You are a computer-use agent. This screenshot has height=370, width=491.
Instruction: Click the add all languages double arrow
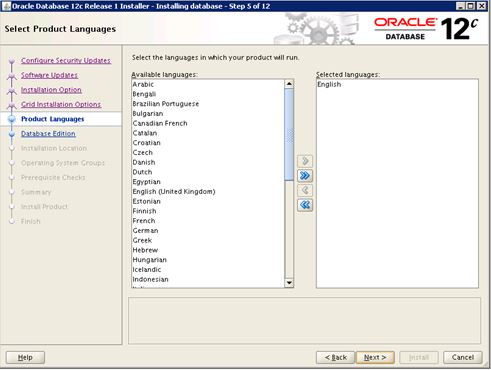click(305, 176)
